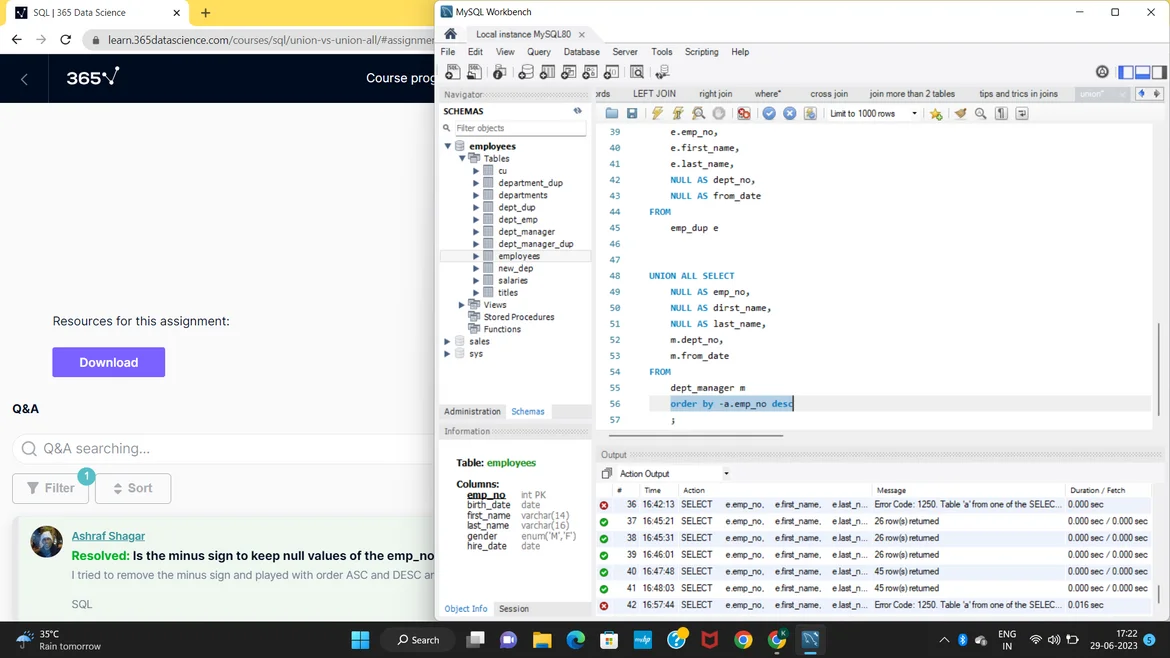The height and width of the screenshot is (658, 1170).
Task: Open MySQL Workbench from the Windows taskbar
Action: [810, 640]
